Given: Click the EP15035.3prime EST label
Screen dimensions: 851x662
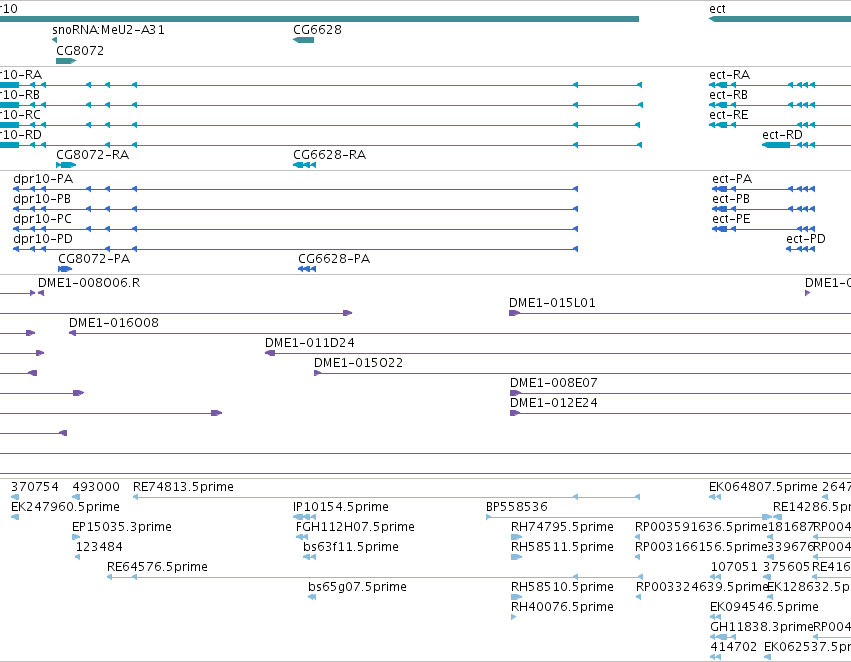Looking at the screenshot, I should click(x=122, y=527).
